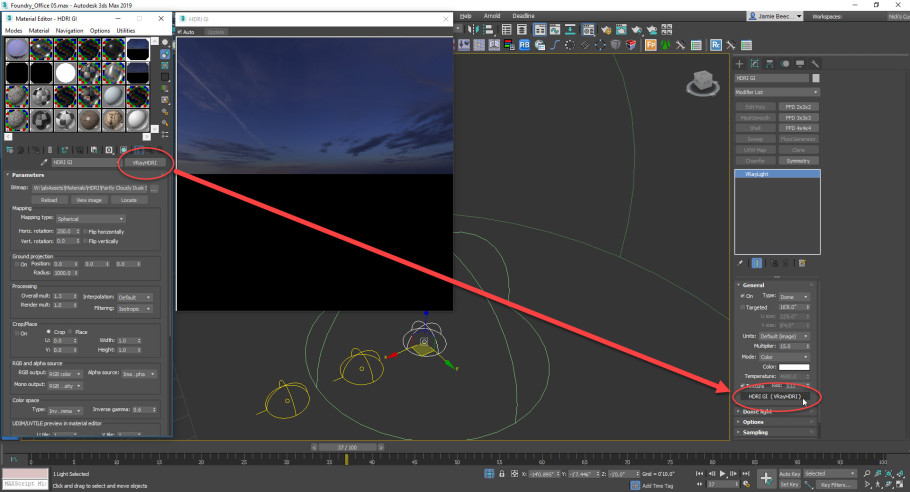This screenshot has width=910, height=492.
Task: Open the Deadline menu
Action: coord(523,16)
